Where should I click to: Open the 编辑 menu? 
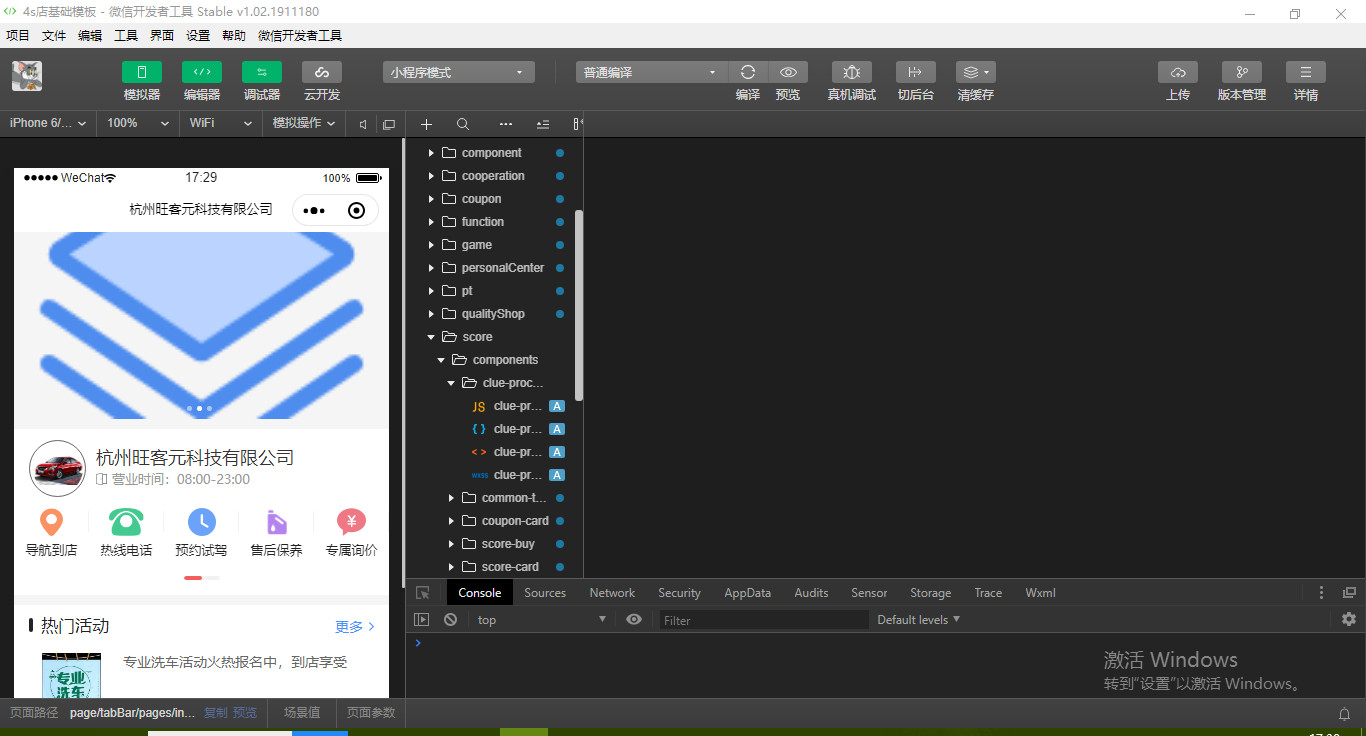pyautogui.click(x=90, y=35)
